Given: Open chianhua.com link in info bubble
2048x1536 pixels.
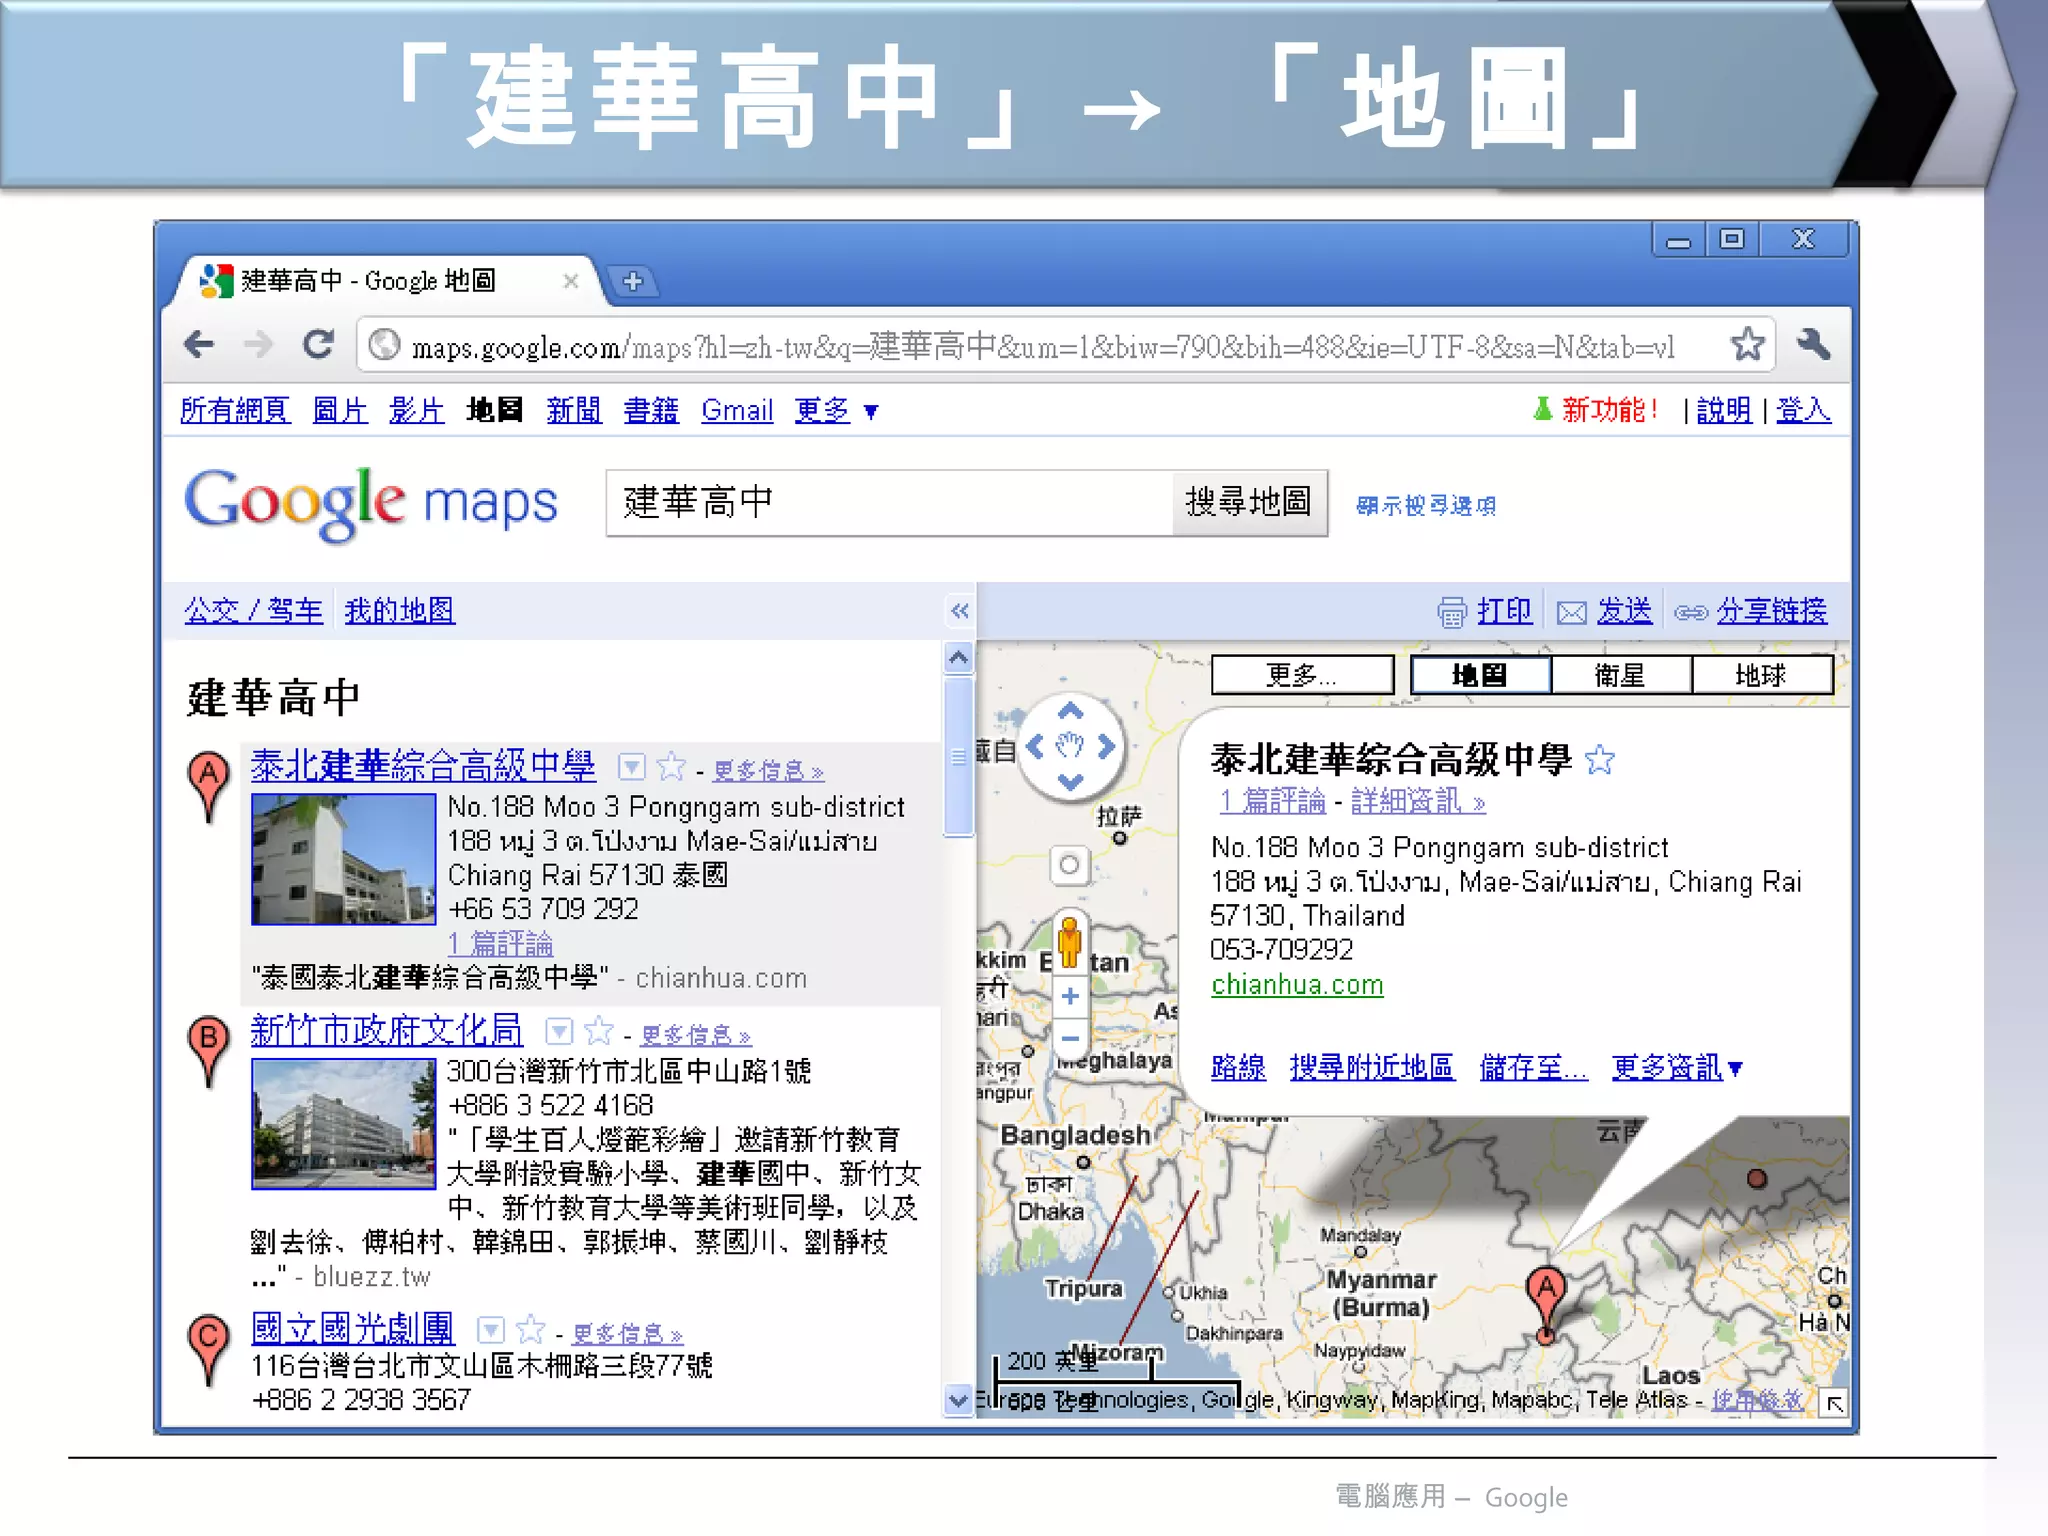Looking at the screenshot, I should (1297, 985).
